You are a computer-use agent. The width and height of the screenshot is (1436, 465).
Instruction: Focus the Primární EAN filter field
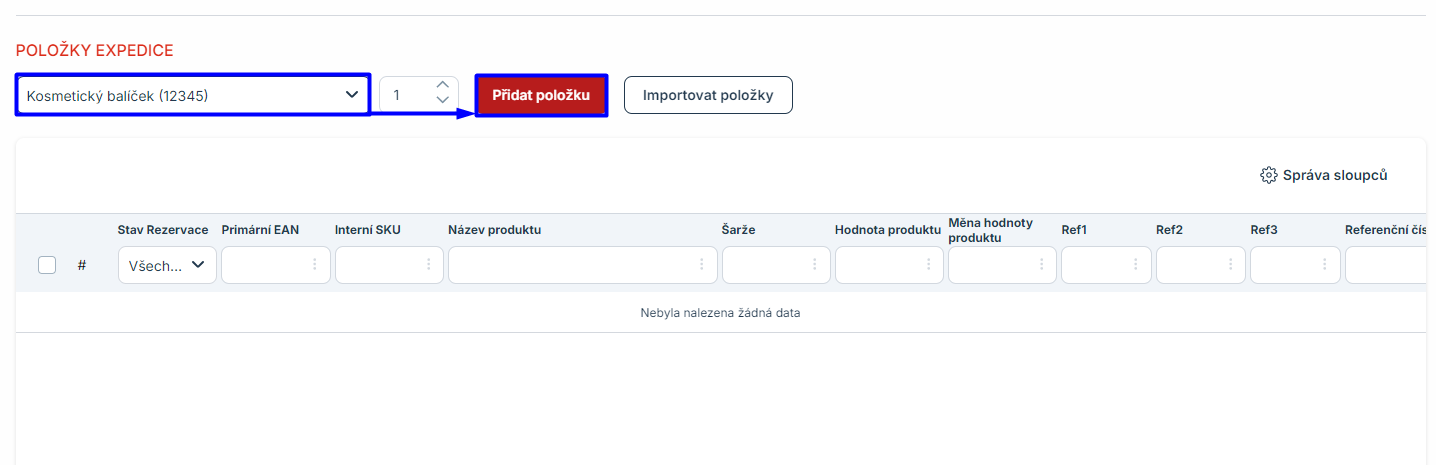click(265, 265)
